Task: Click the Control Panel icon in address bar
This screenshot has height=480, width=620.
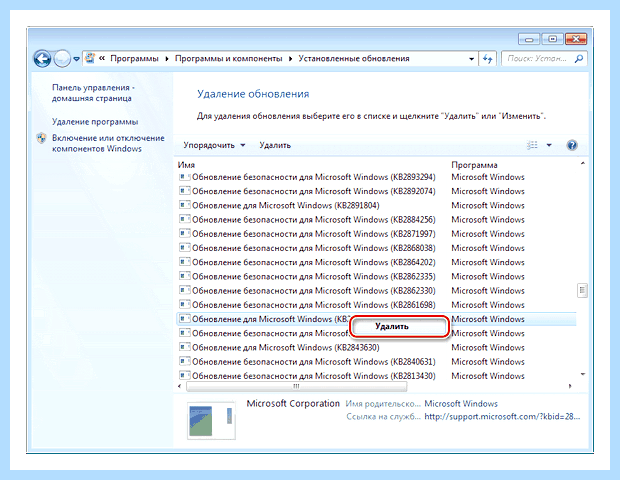Action: coord(90,58)
